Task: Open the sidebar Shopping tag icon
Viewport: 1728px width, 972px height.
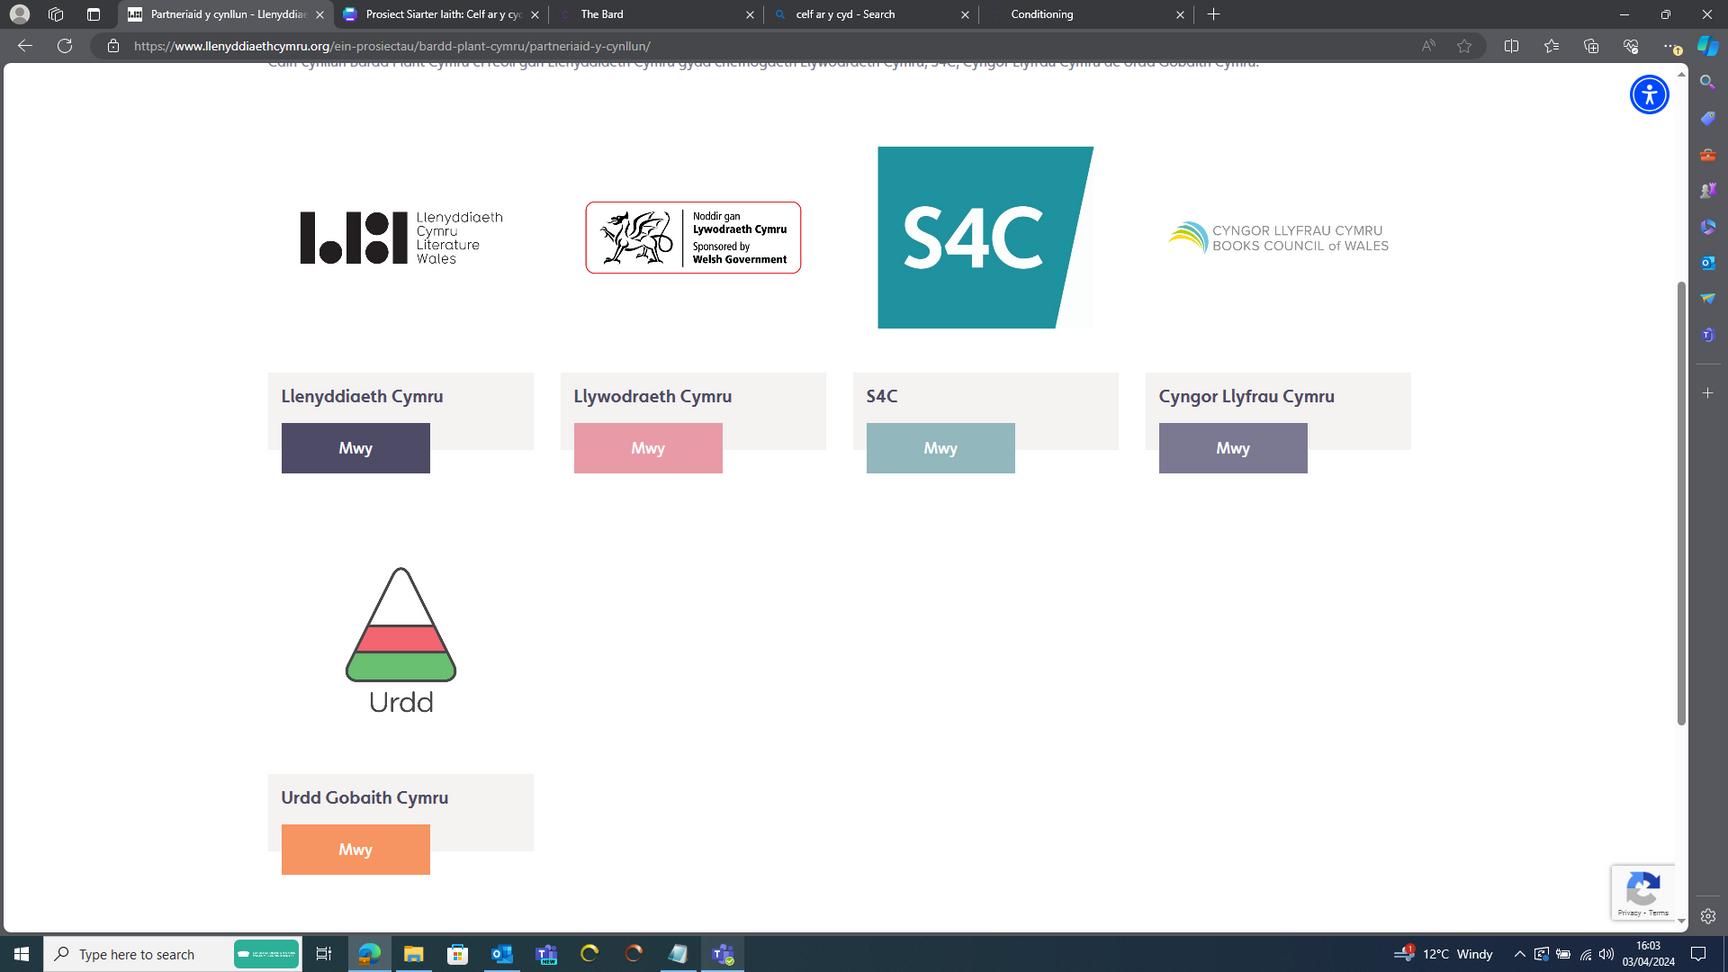Action: tap(1708, 118)
